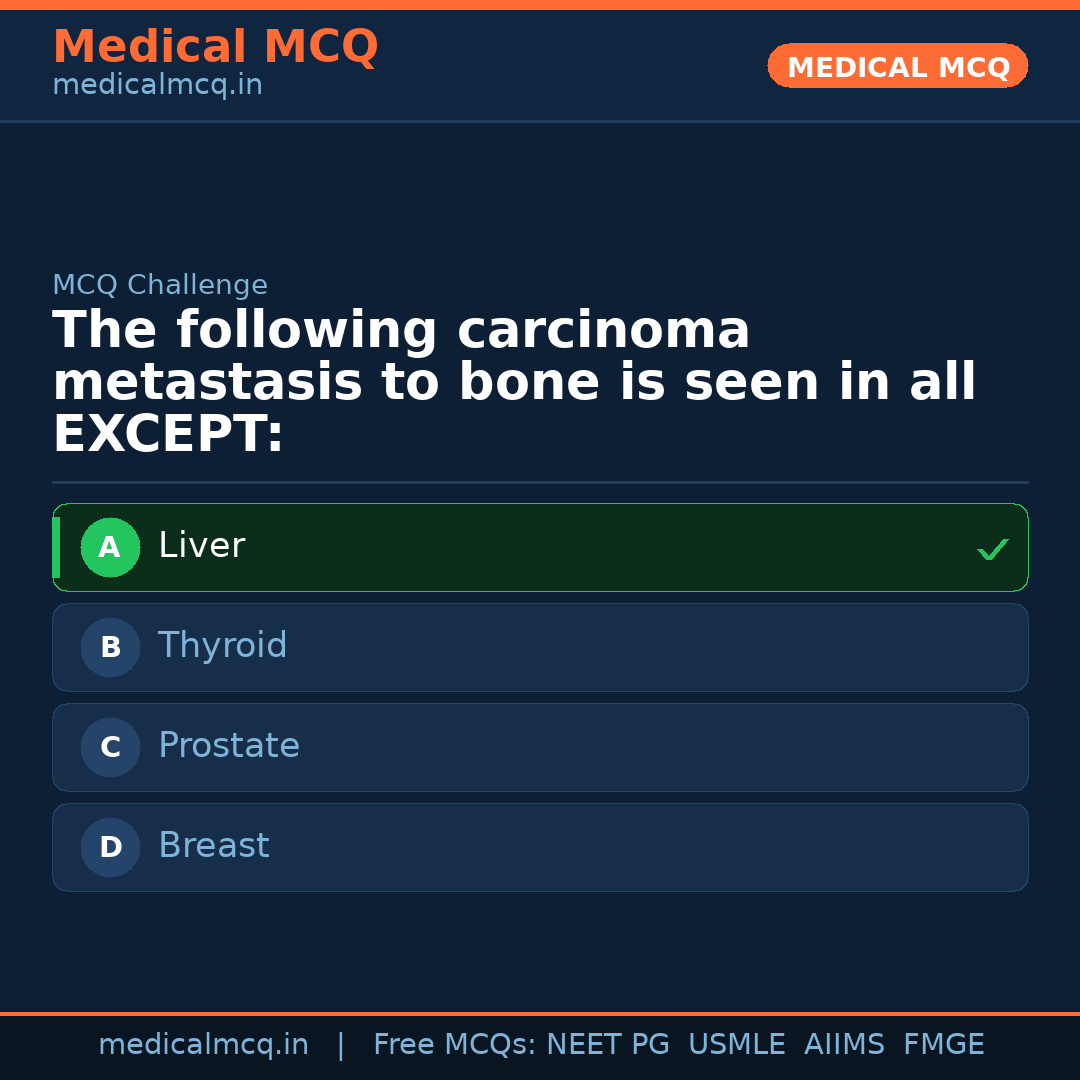This screenshot has height=1080, width=1080.
Task: Open the USMLE category in the footer
Action: (x=737, y=1044)
